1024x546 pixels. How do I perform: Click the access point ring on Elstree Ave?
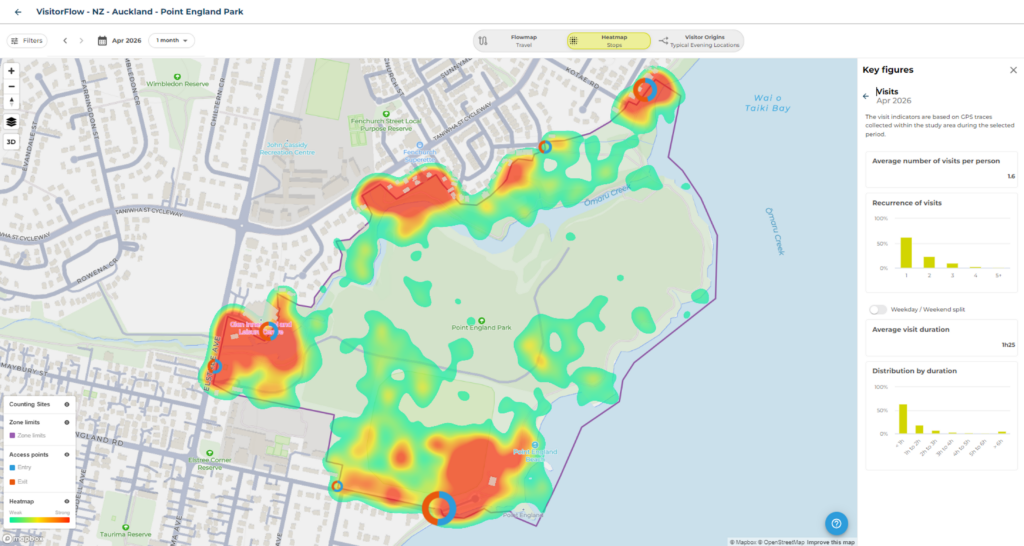(x=214, y=366)
